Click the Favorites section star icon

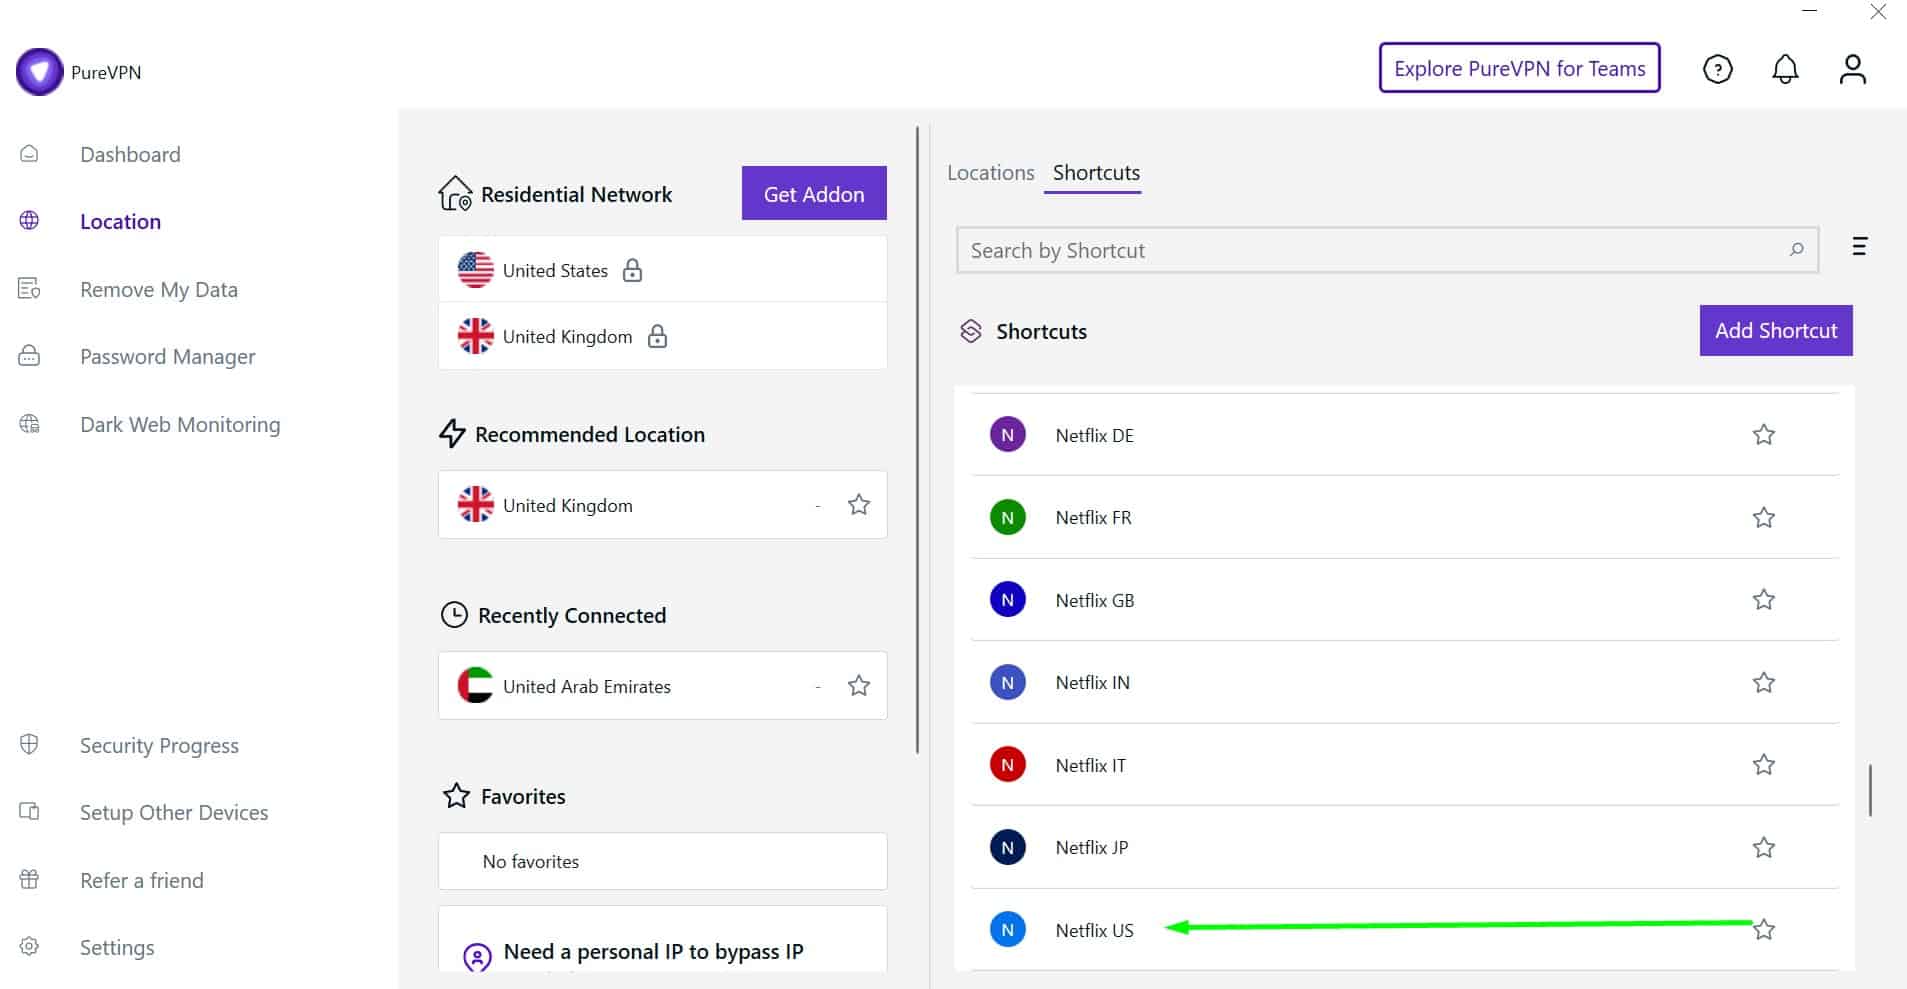(456, 796)
